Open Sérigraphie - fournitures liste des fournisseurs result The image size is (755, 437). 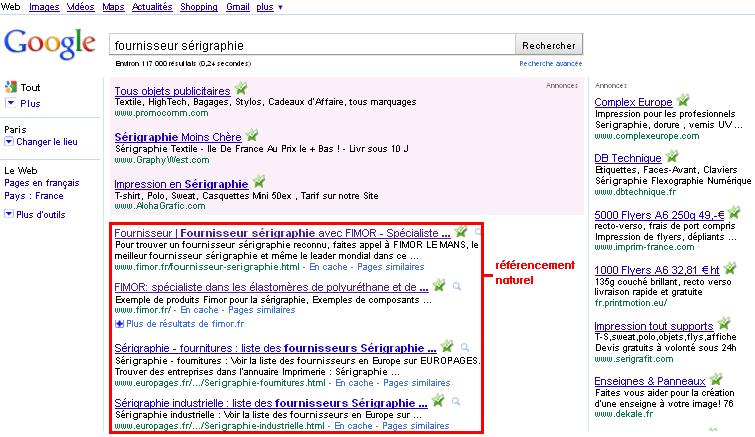coord(275,348)
